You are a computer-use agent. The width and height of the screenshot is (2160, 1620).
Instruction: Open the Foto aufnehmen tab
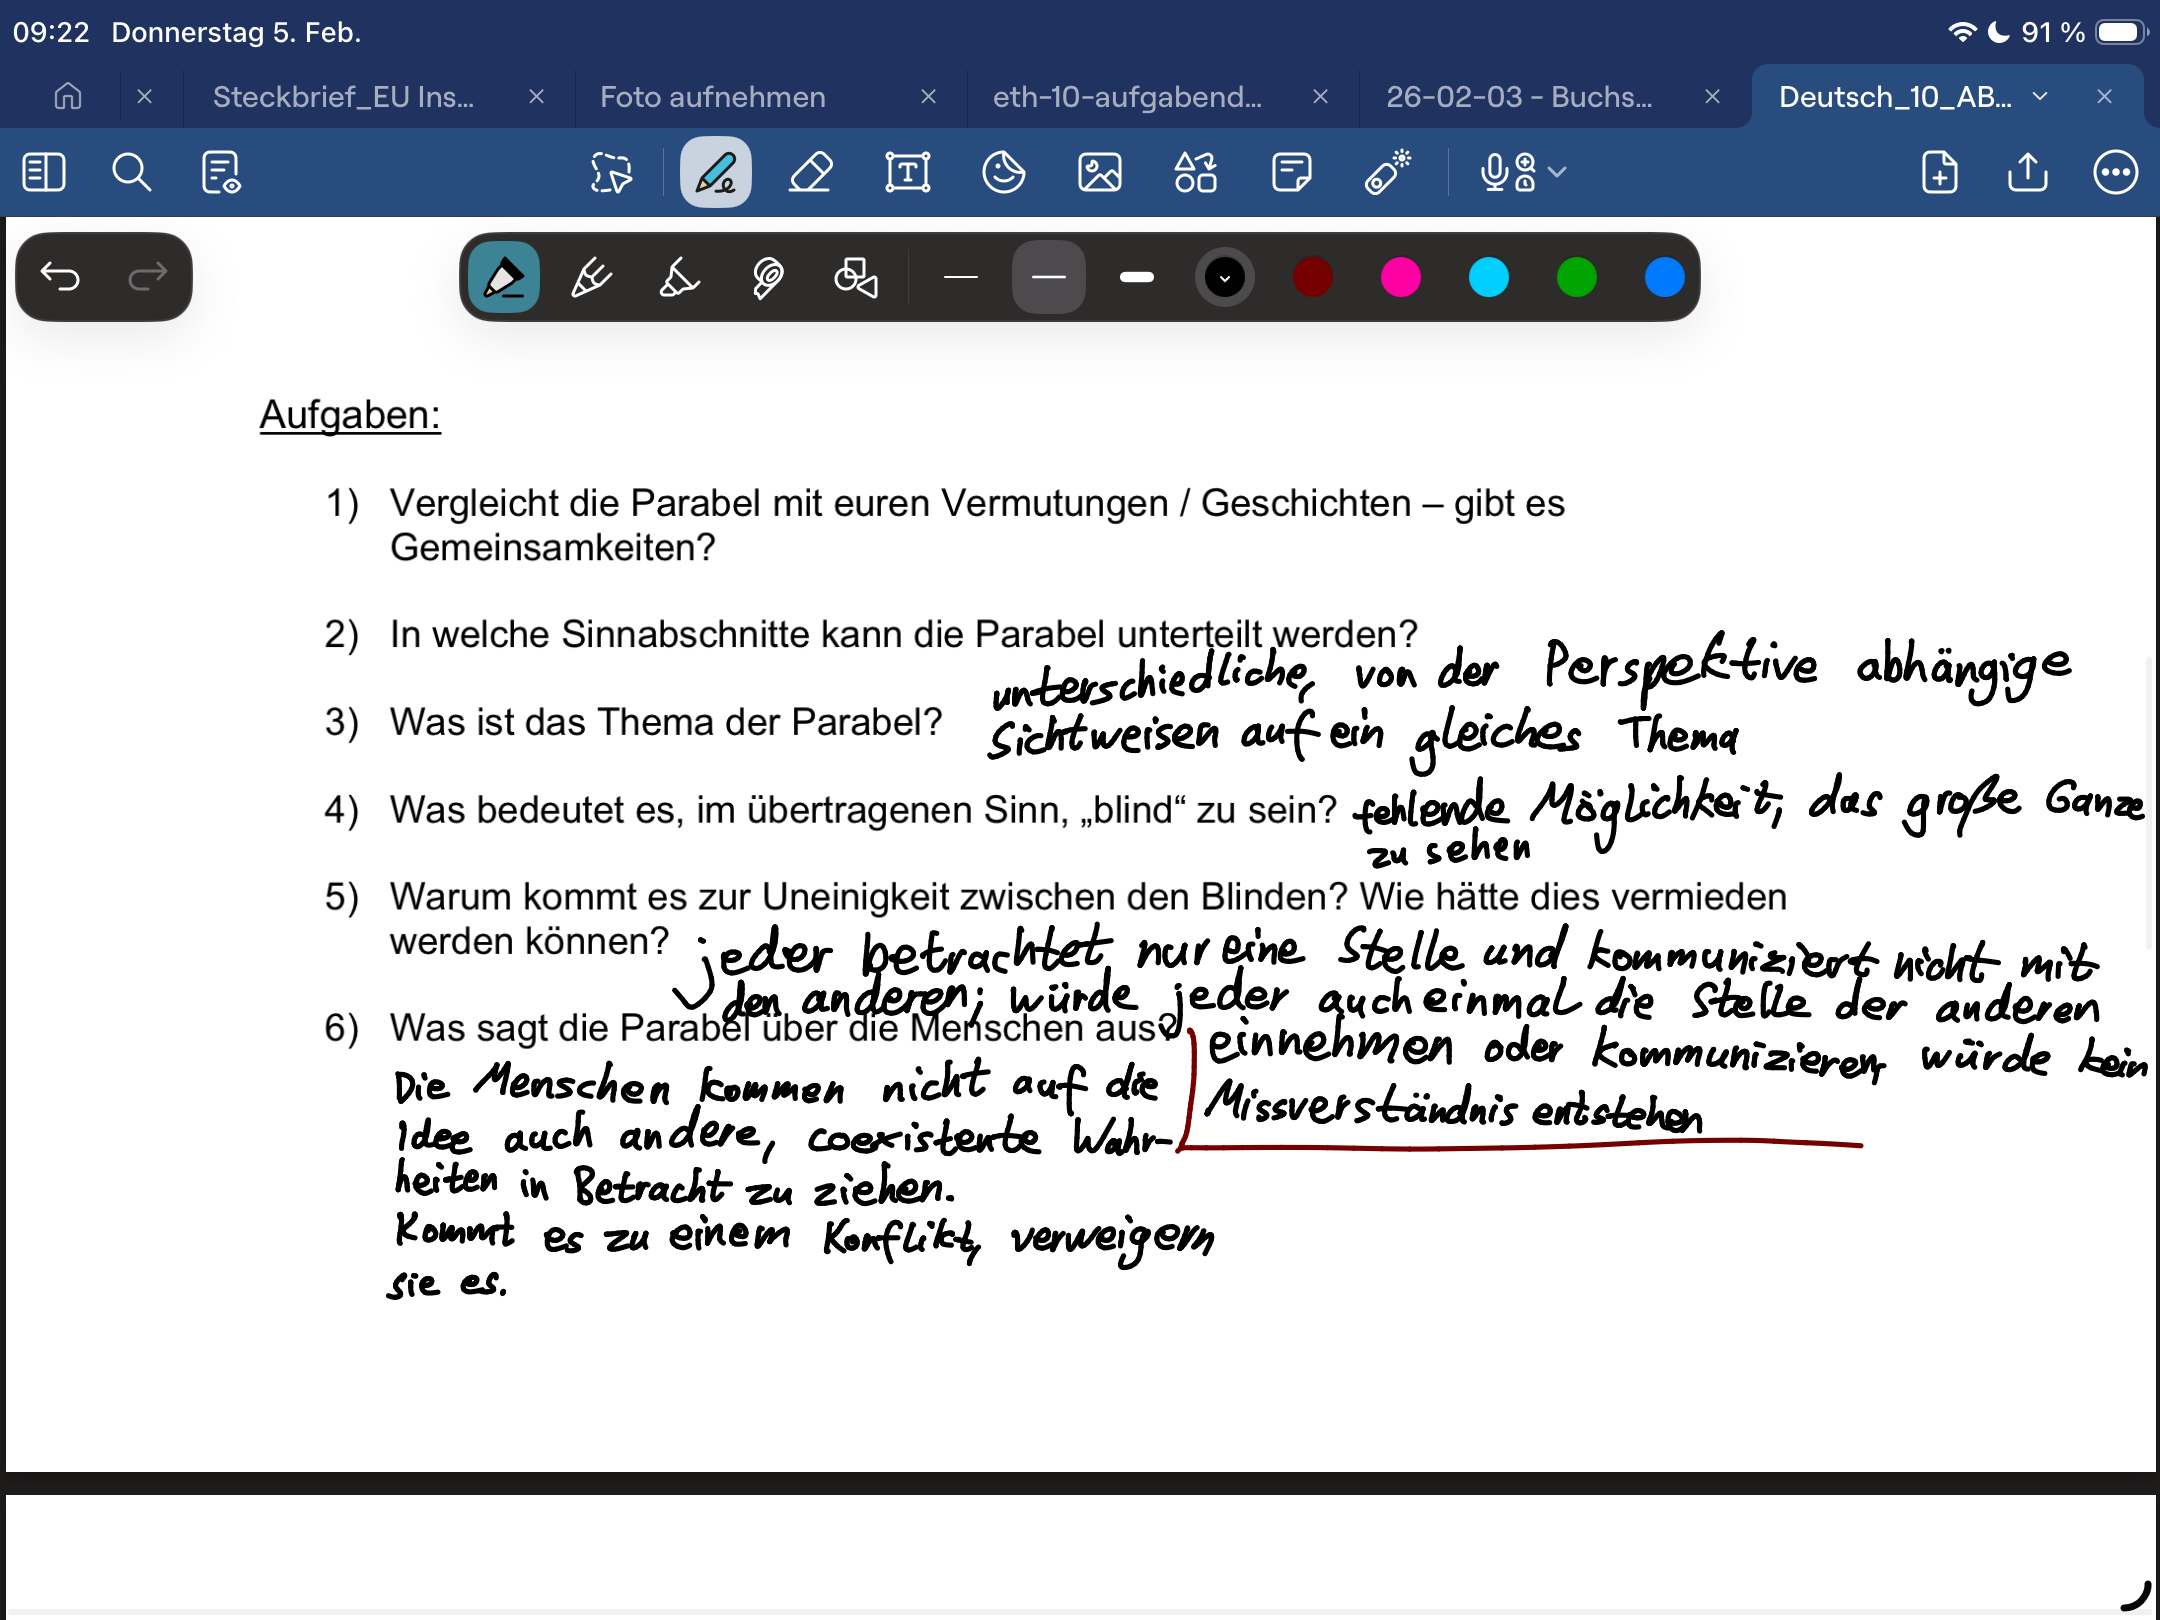coord(712,97)
